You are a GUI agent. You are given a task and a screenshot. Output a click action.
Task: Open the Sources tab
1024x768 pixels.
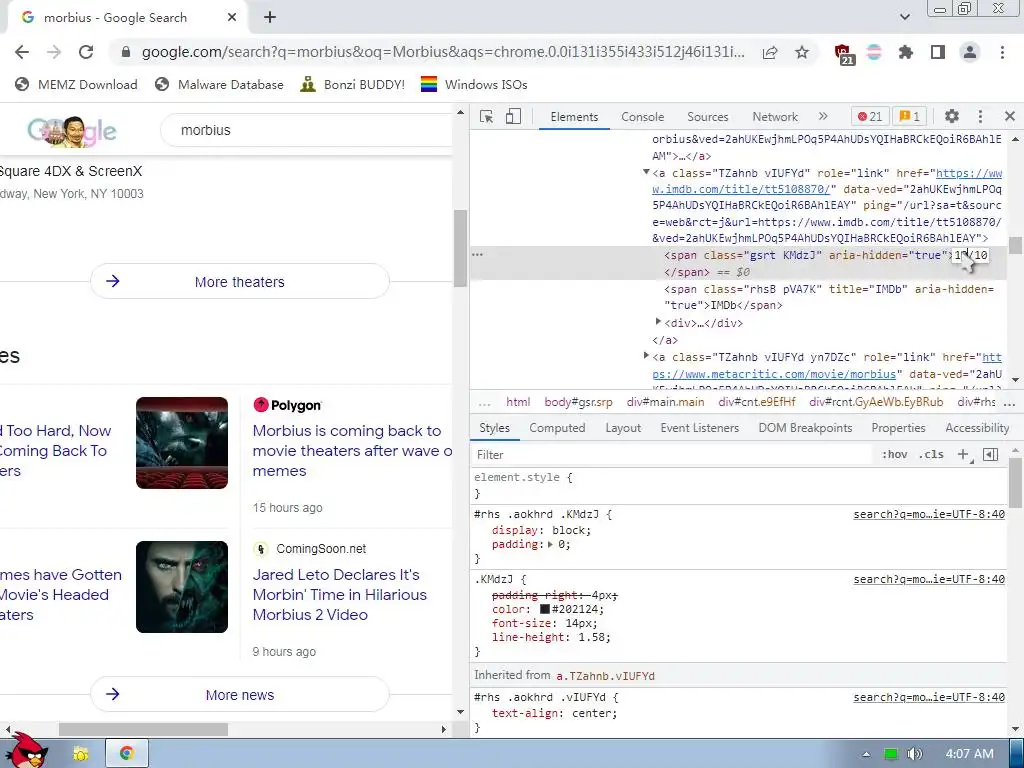pos(707,117)
